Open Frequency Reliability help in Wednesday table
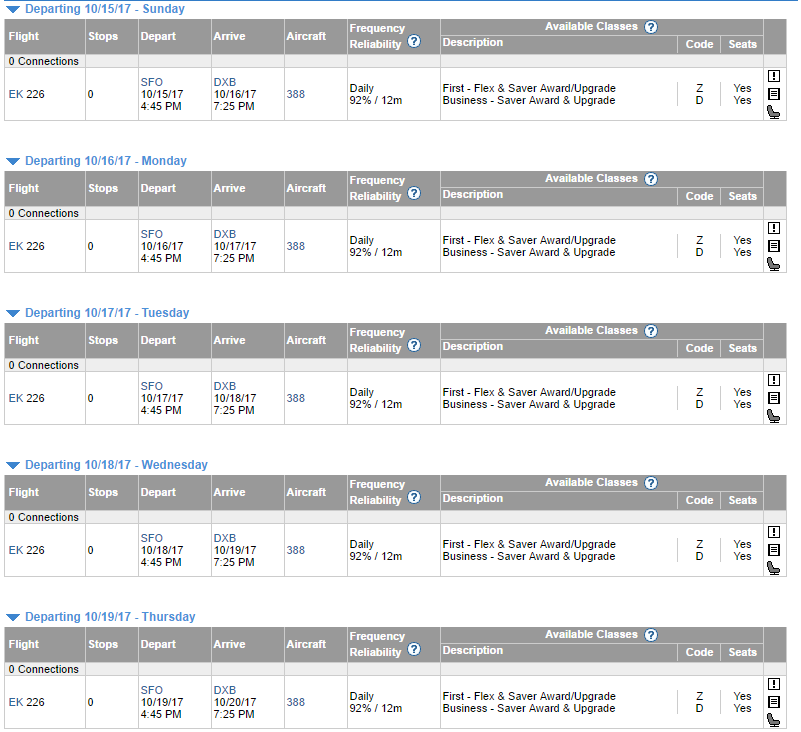 (414, 498)
